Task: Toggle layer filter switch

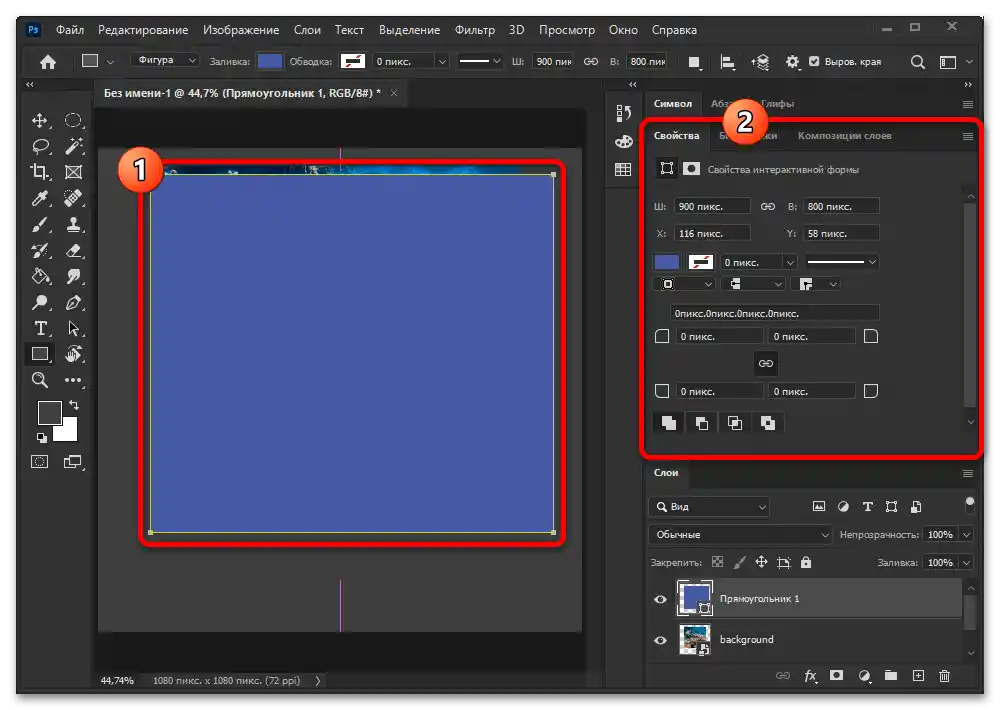Action: 969,505
